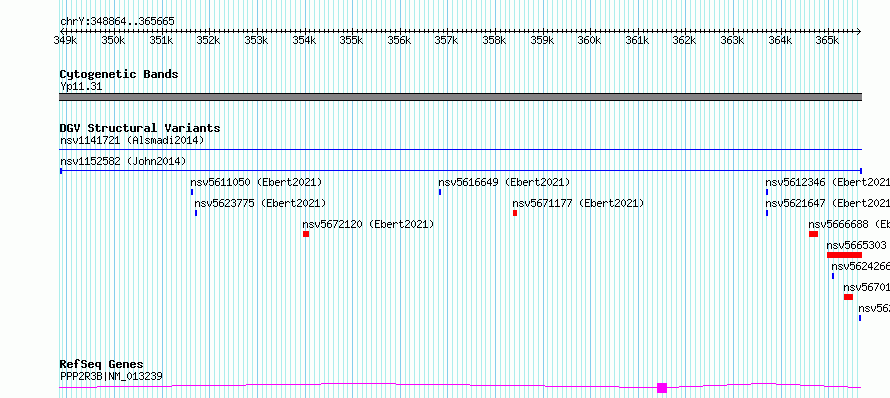Click the nsv1141721 (Alsmadi2014) variant label
The width and height of the screenshot is (890, 398).
click(x=132, y=140)
